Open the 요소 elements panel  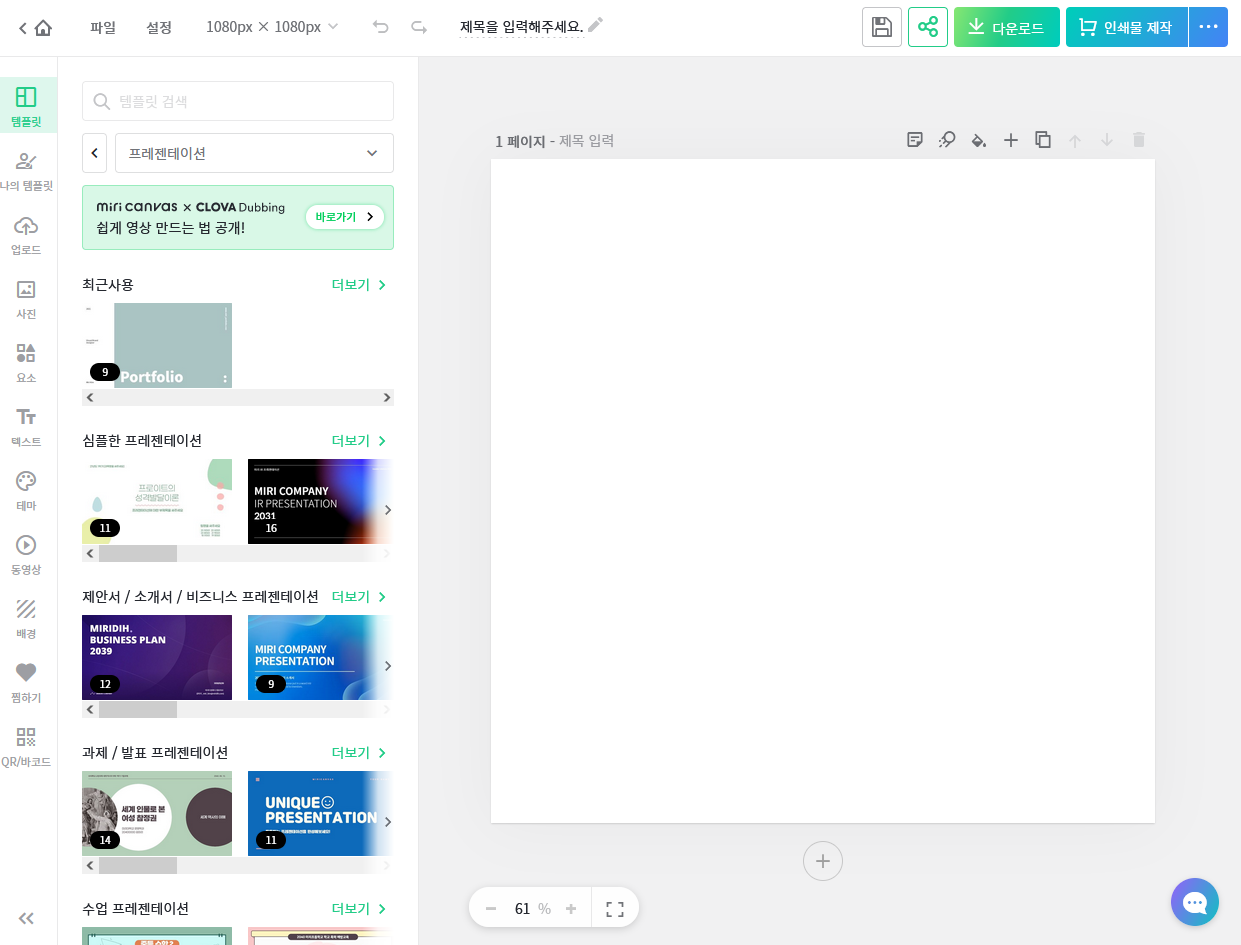[x=27, y=361]
